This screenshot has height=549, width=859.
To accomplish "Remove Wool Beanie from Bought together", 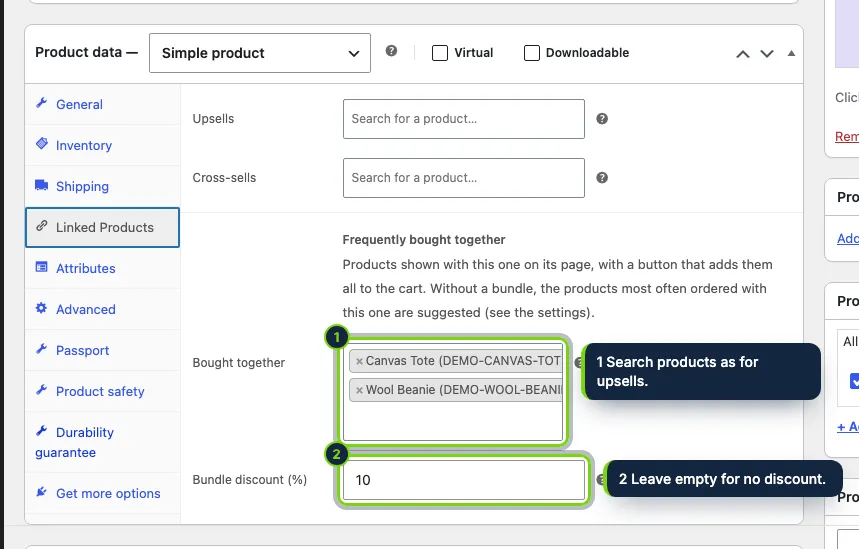I will 359,391.
